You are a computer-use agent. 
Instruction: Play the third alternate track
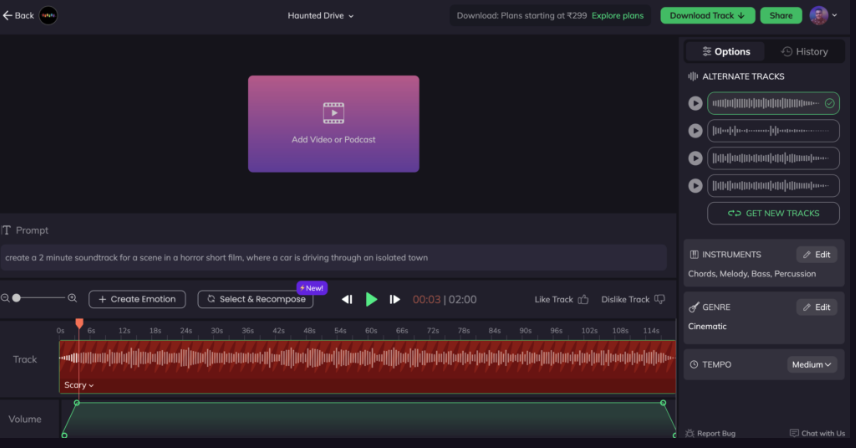pyautogui.click(x=695, y=158)
